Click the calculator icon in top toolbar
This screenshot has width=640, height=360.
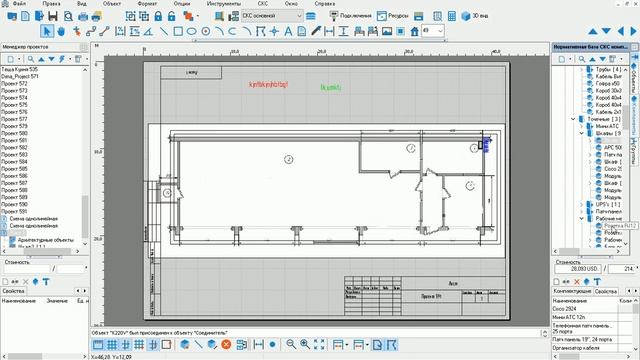452,16
